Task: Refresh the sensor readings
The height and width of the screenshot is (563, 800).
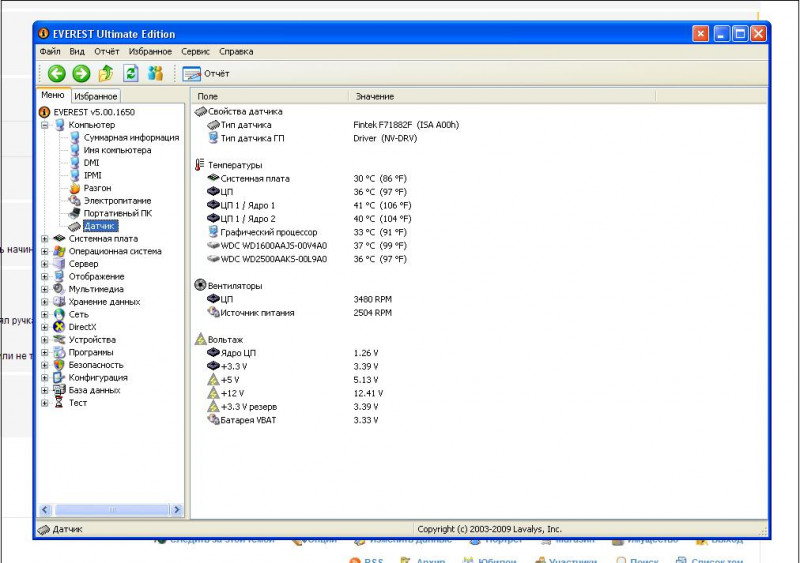Action: pyautogui.click(x=131, y=74)
